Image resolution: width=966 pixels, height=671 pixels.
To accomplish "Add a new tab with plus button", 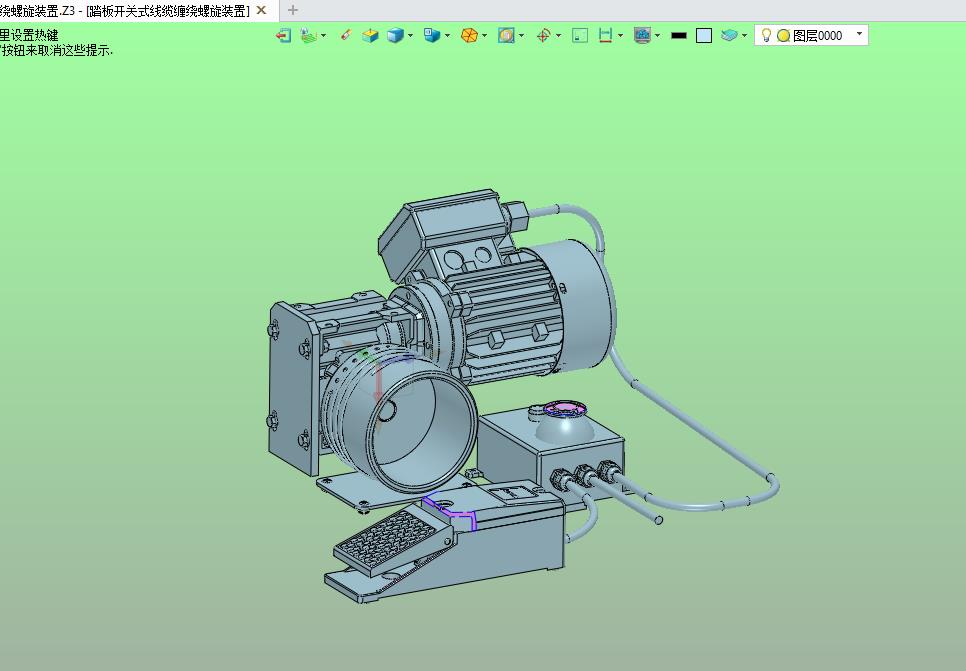I will (x=293, y=10).
